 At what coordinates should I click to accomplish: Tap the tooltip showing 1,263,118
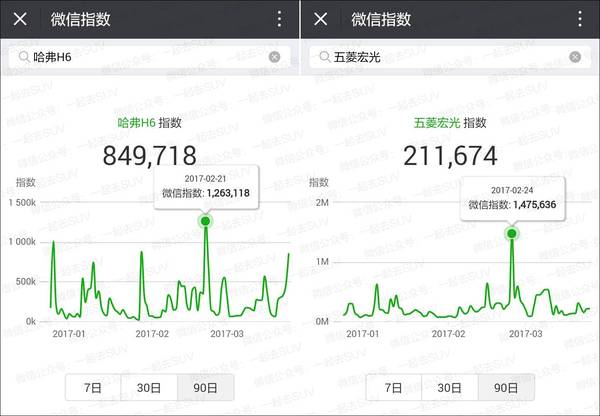[x=206, y=187]
